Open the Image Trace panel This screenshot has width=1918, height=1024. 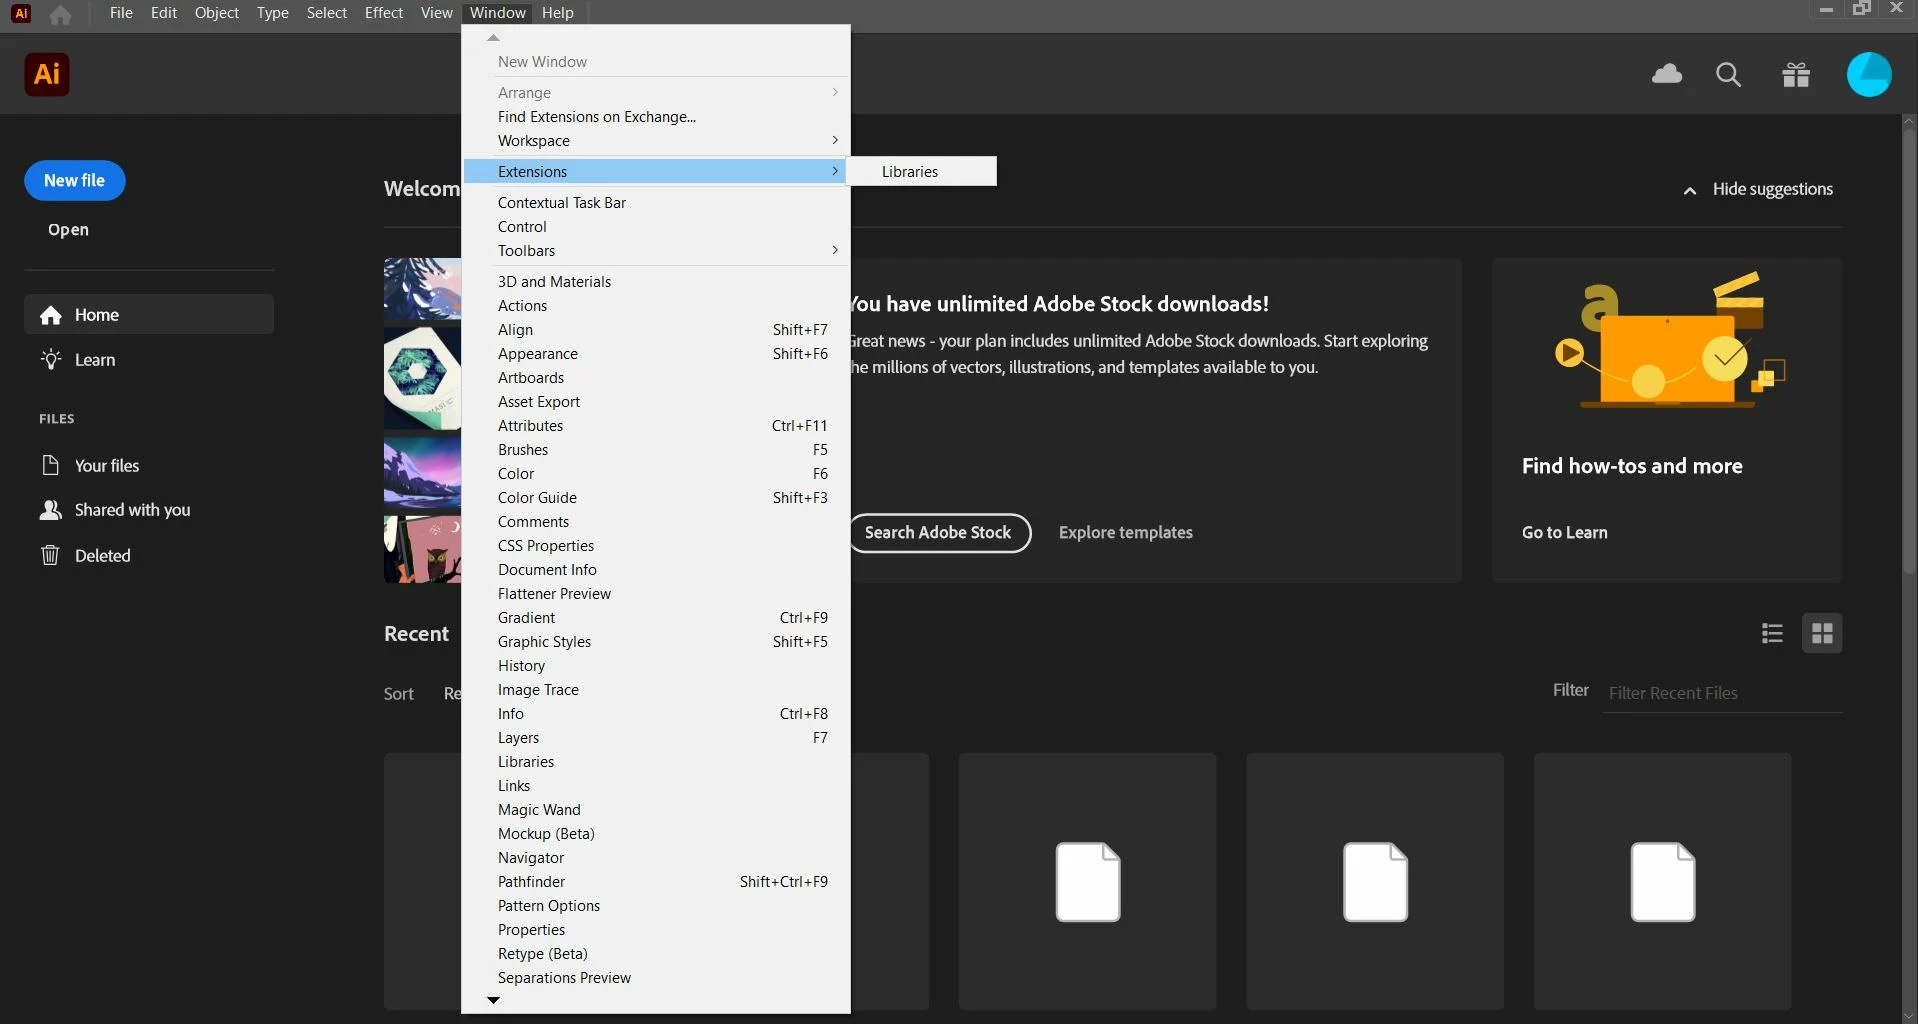point(656,690)
